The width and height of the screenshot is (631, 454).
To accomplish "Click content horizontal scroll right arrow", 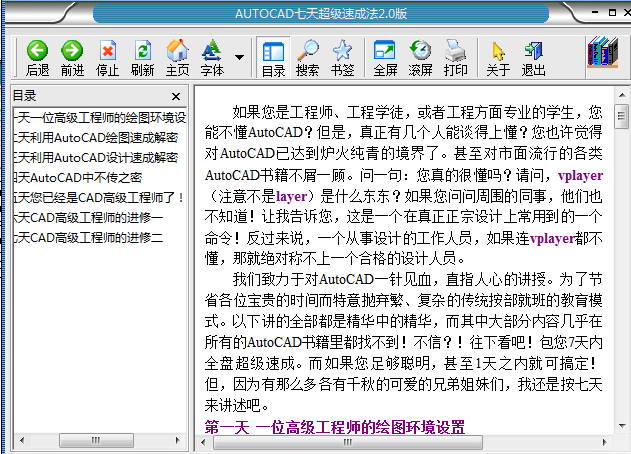I will tap(604, 442).
